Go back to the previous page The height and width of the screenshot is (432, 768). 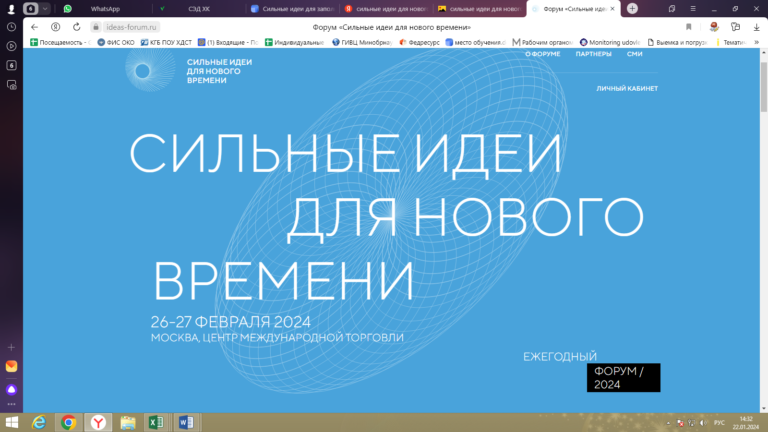[34, 27]
